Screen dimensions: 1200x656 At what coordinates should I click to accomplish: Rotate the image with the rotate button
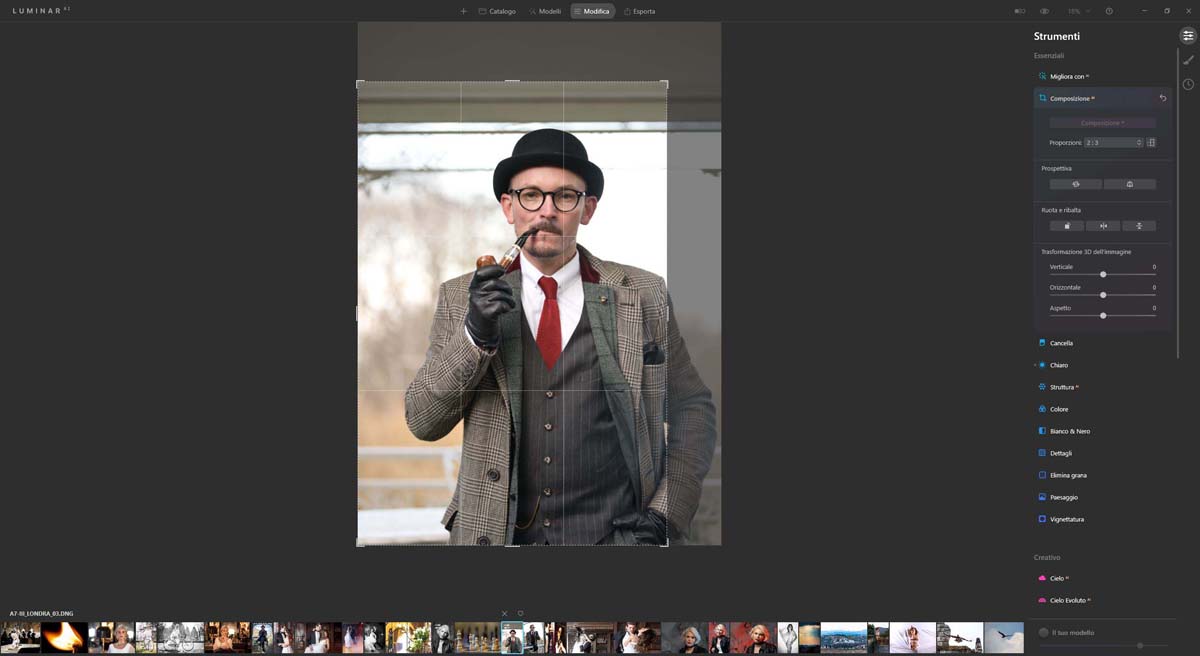click(x=1066, y=226)
